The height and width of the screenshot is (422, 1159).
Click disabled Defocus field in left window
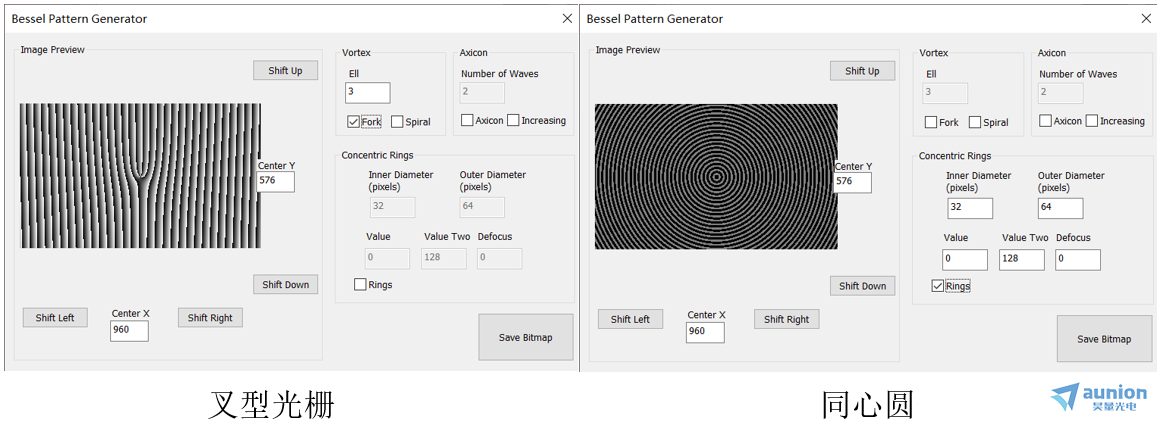[500, 258]
